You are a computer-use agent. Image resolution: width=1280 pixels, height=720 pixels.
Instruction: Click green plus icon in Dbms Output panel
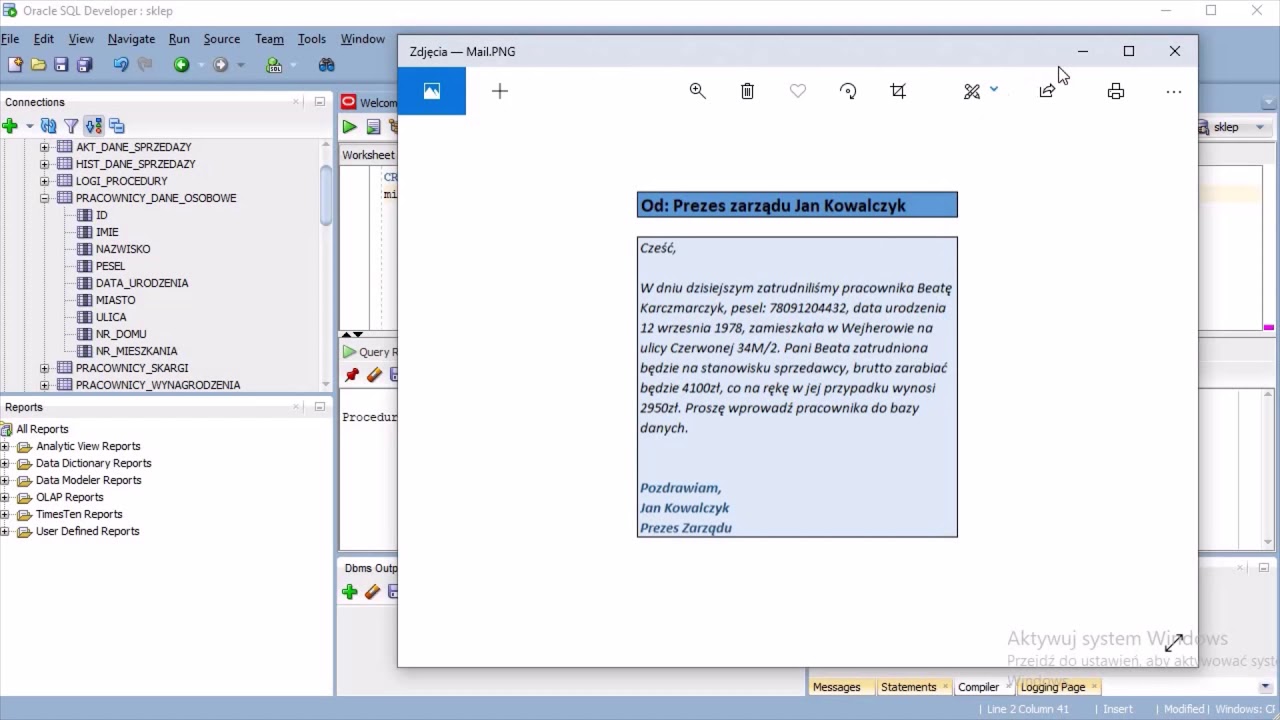(x=349, y=592)
